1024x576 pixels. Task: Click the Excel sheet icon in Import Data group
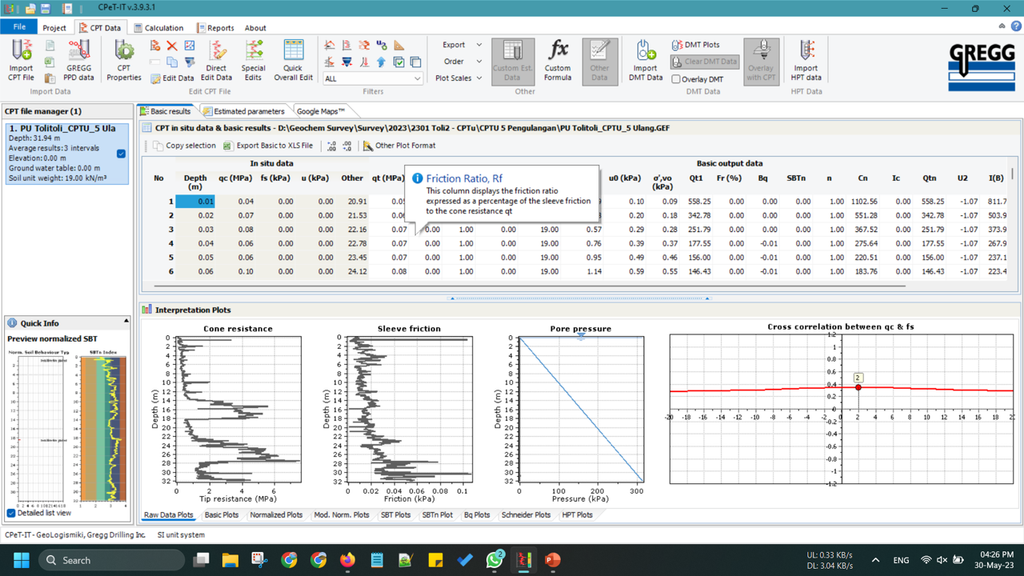[50, 62]
